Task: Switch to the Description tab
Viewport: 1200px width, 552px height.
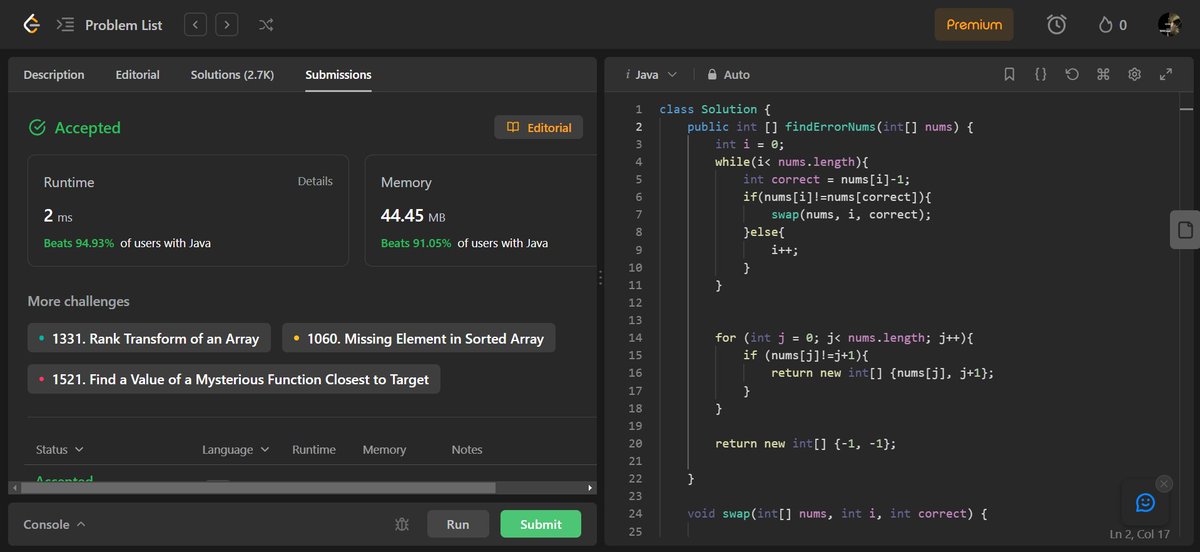Action: 54,75
